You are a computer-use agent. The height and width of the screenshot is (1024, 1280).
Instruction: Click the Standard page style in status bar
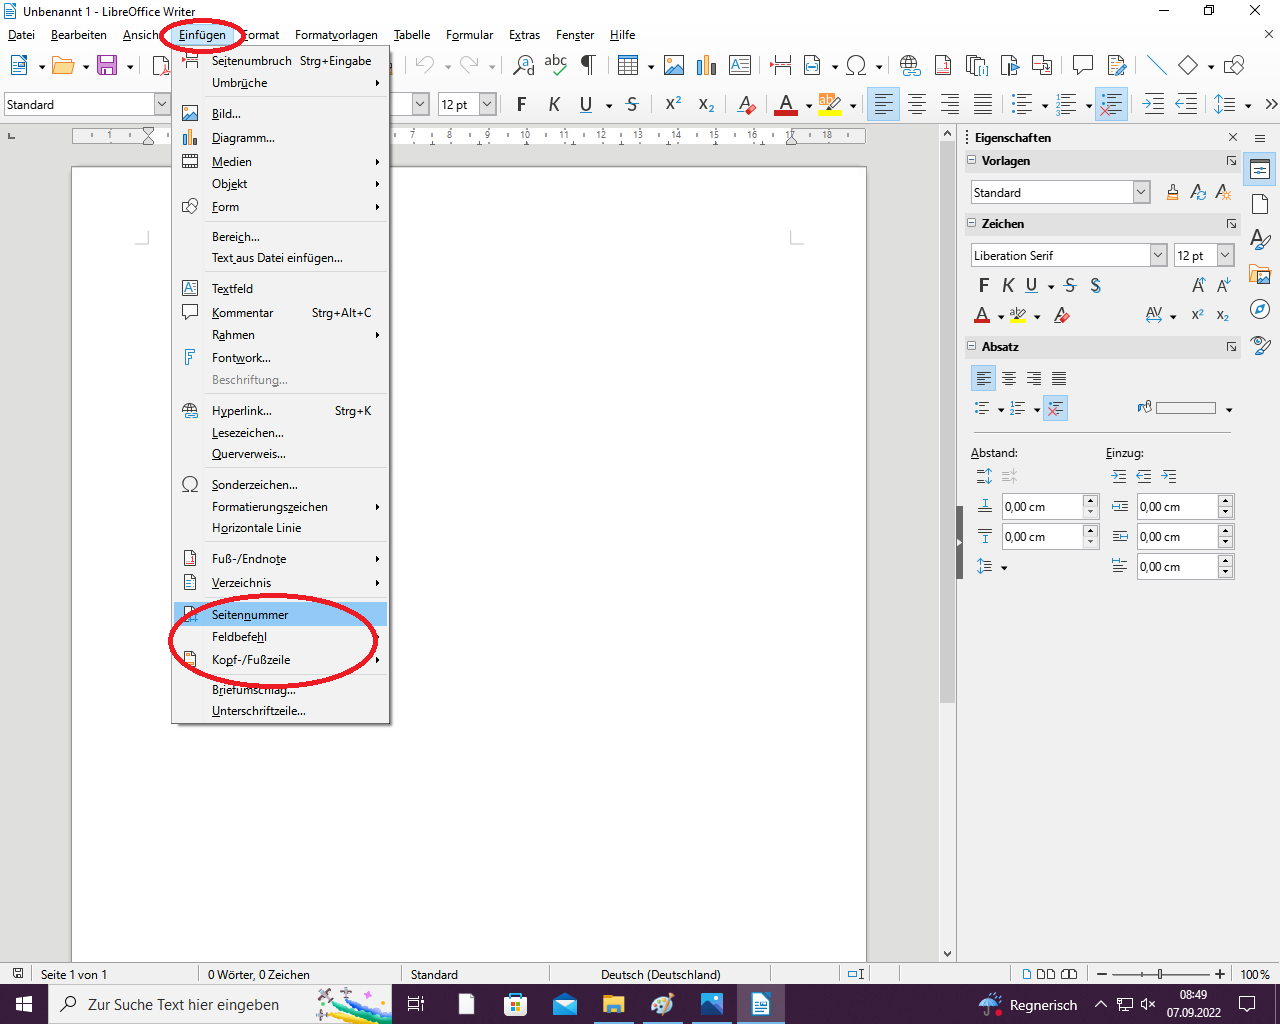coord(434,974)
